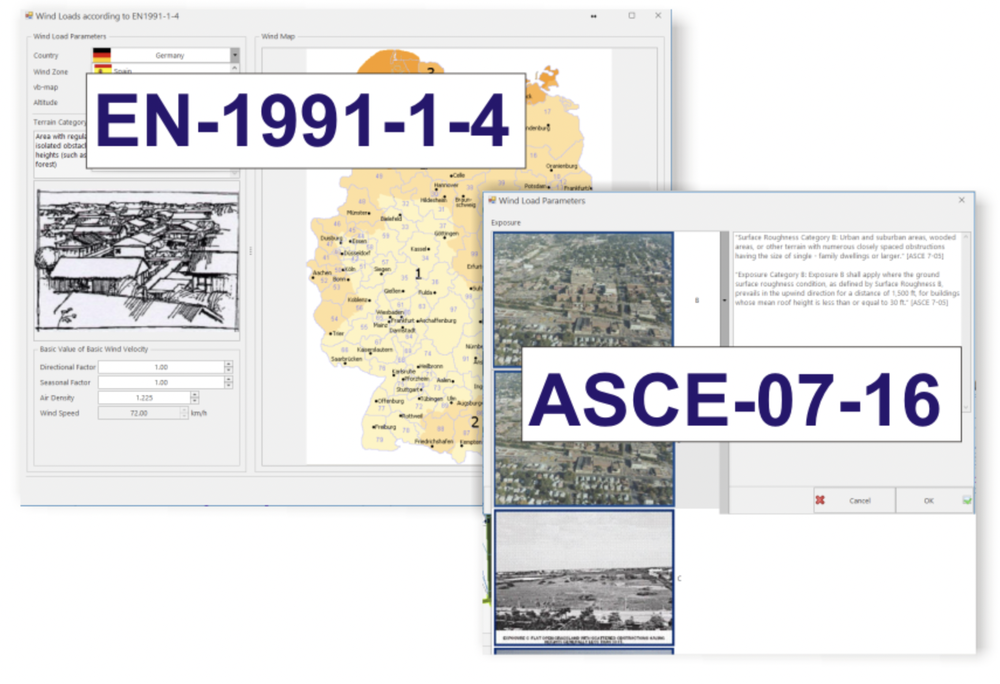Decrease Directional Factor with down stepper
Screen dimensions: 1000x684
228,370
